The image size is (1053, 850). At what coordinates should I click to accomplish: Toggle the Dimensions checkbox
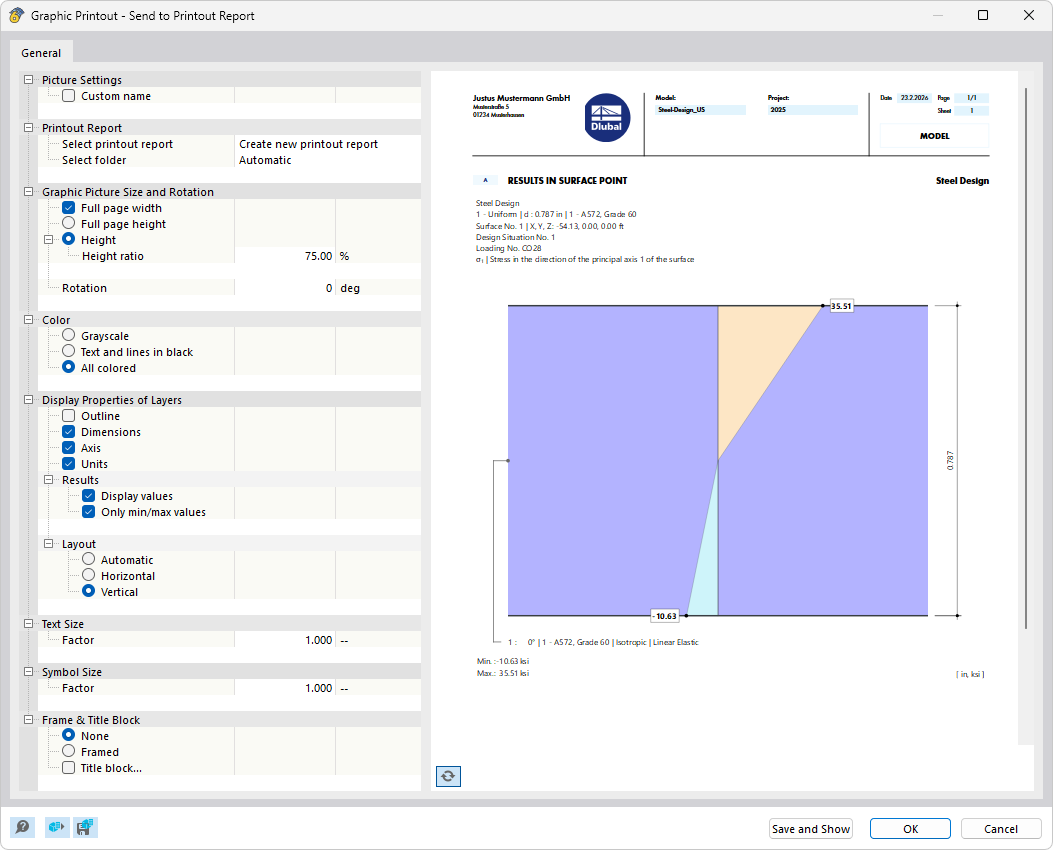68,432
